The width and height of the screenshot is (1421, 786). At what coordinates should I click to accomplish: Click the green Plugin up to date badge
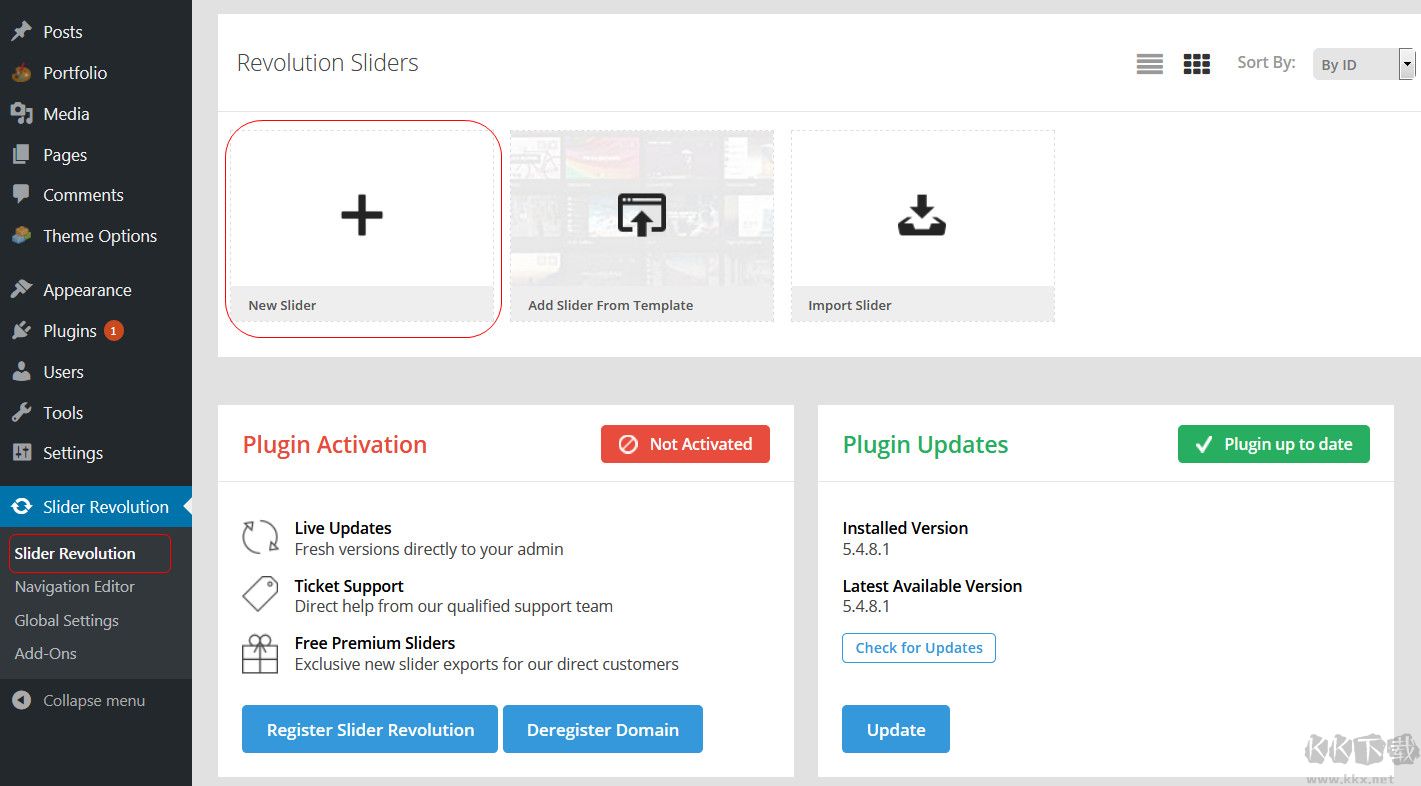(1274, 444)
